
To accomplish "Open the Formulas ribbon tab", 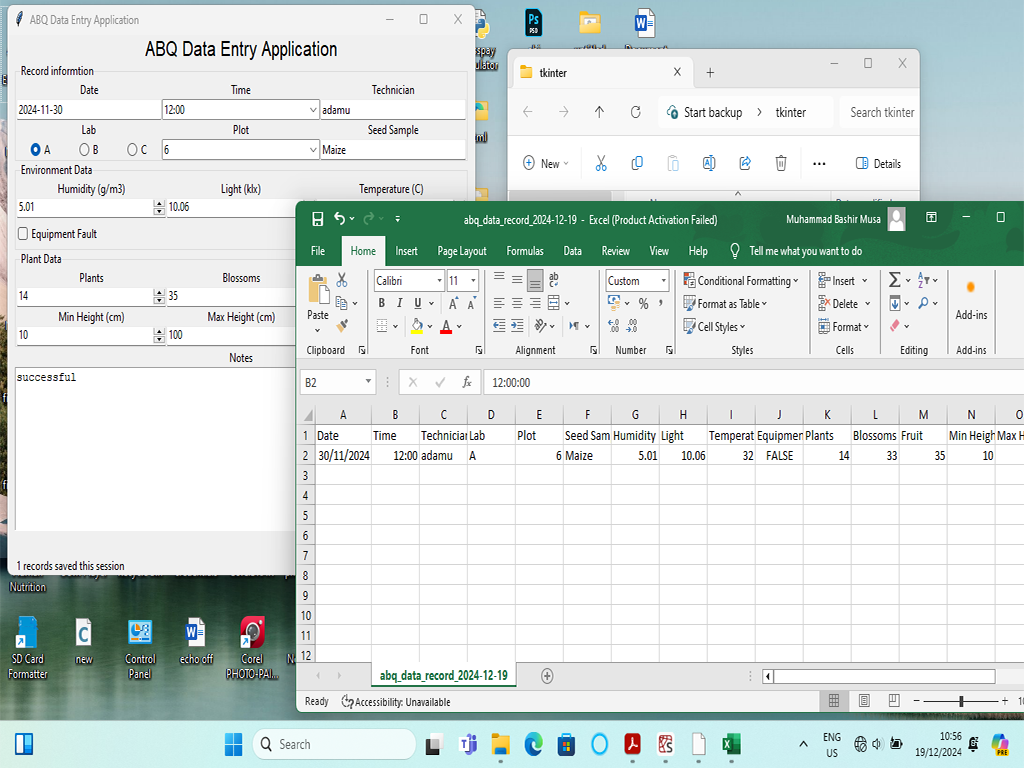I will 525,251.
